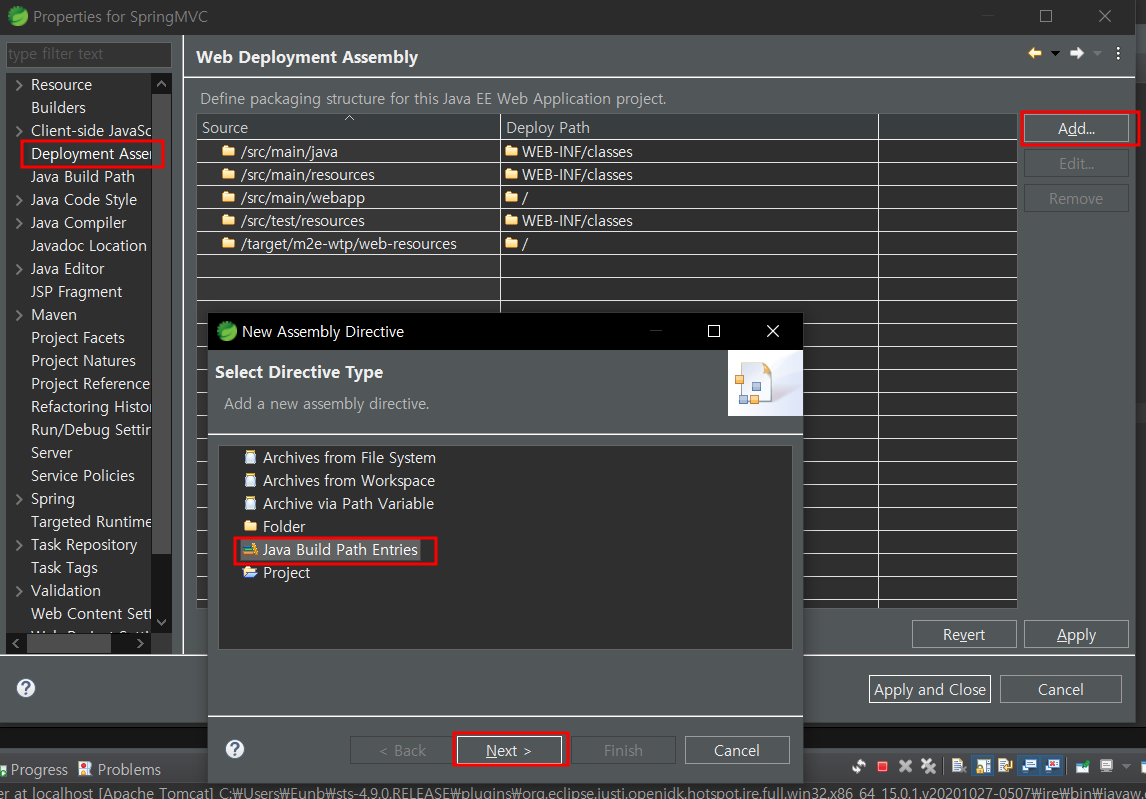Expand the Spring node

19,499
